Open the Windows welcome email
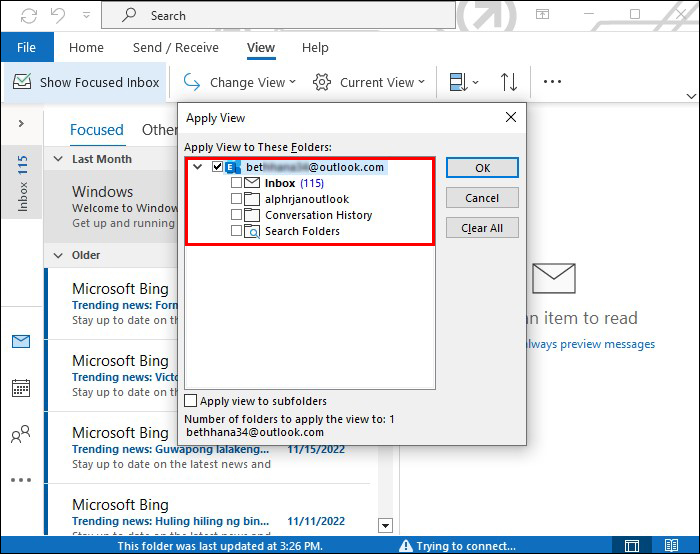 [x=112, y=207]
